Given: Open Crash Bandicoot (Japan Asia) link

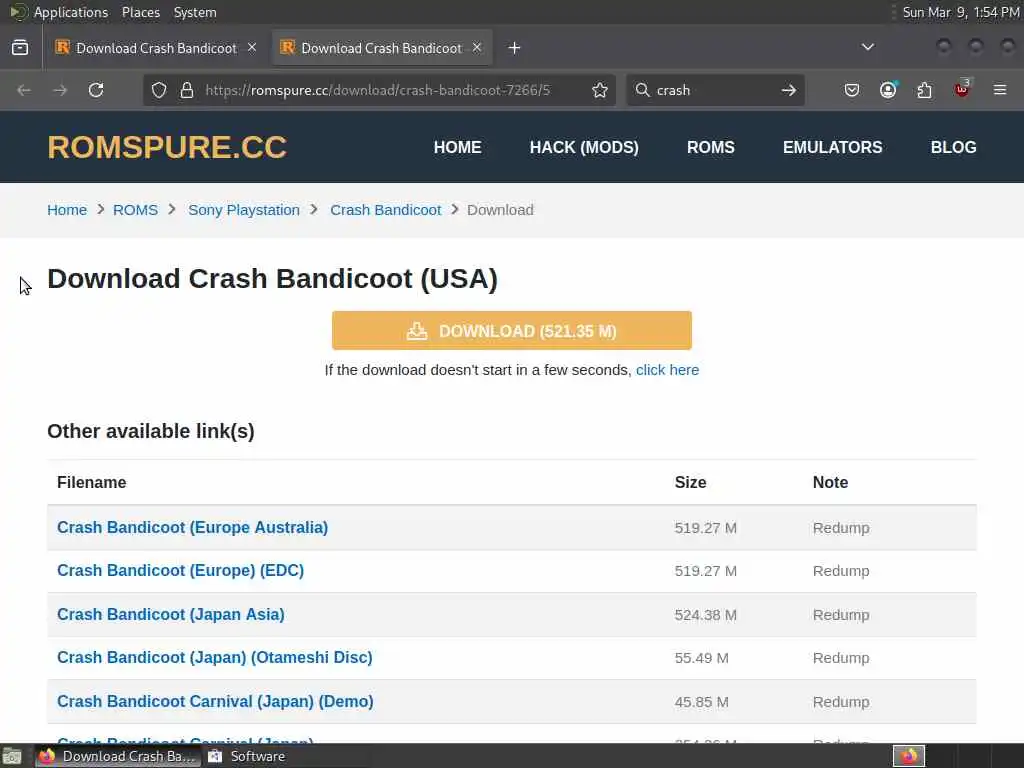Looking at the screenshot, I should pos(170,615).
